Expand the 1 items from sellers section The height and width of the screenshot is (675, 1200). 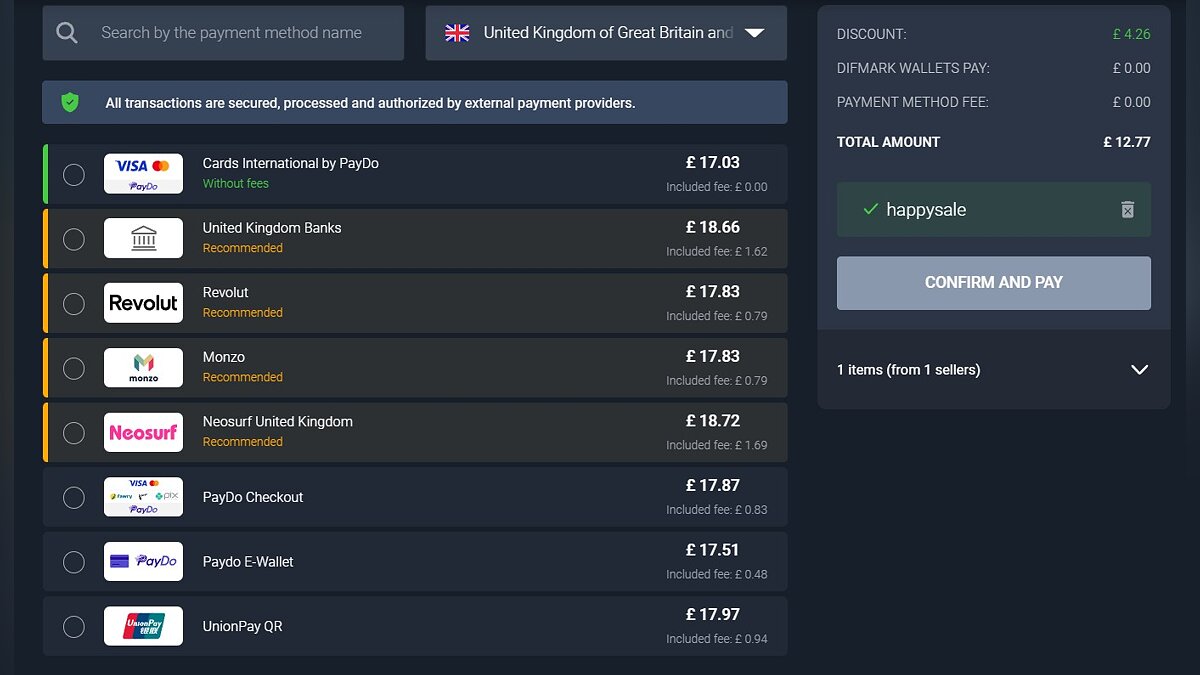pyautogui.click(x=1138, y=370)
